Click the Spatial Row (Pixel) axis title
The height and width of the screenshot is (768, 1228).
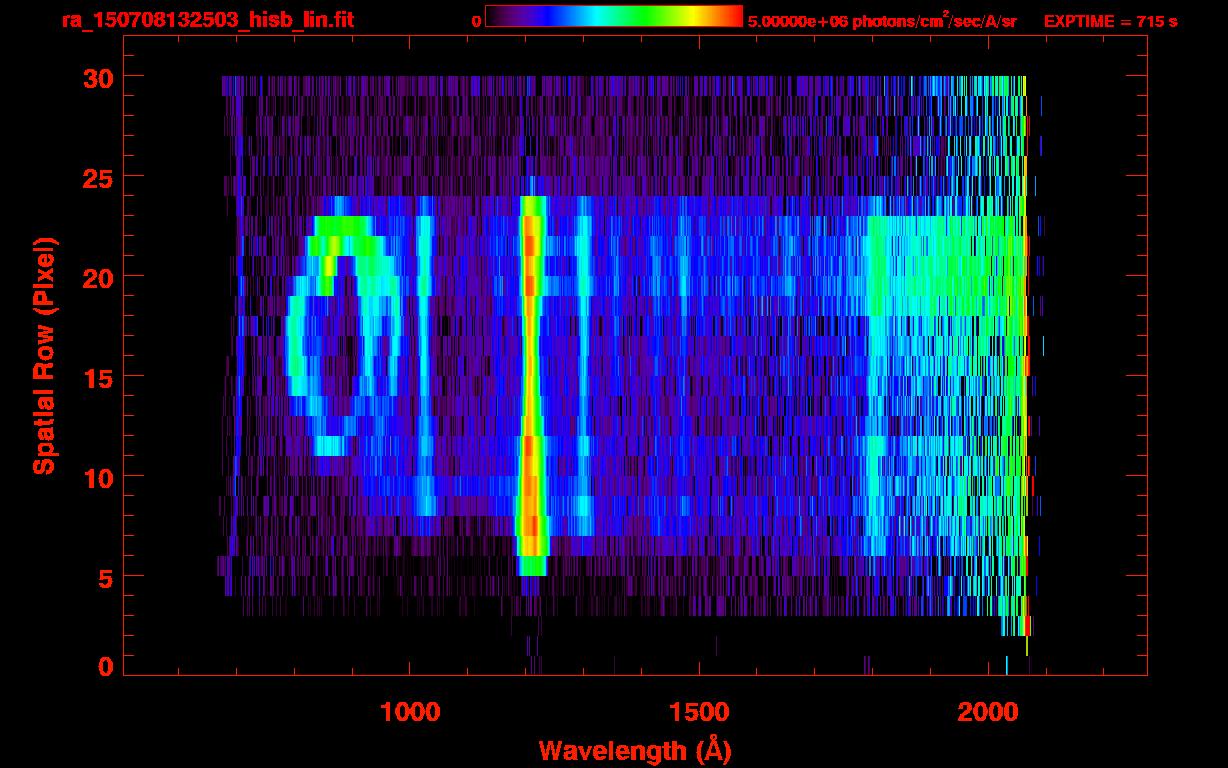(x=44, y=356)
